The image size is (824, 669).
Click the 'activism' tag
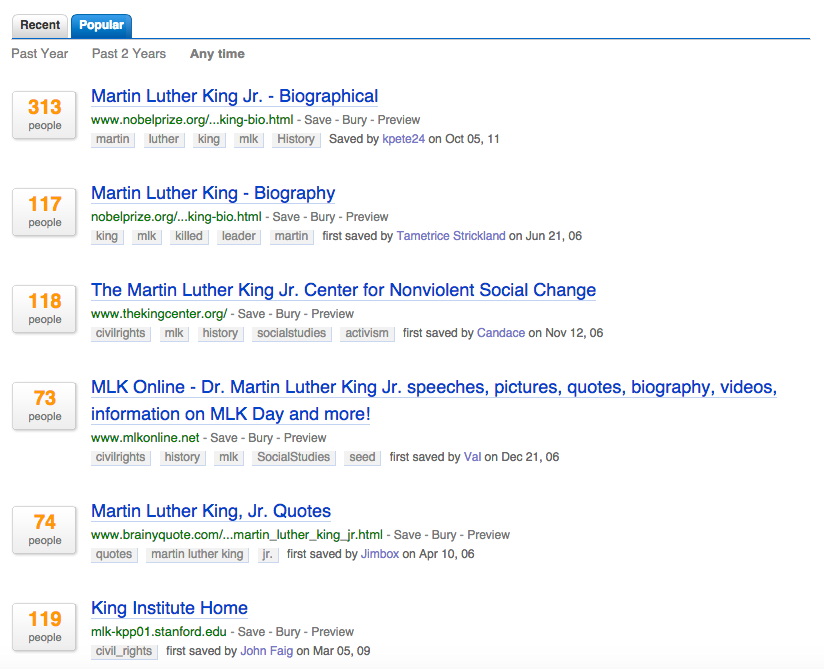pos(367,334)
